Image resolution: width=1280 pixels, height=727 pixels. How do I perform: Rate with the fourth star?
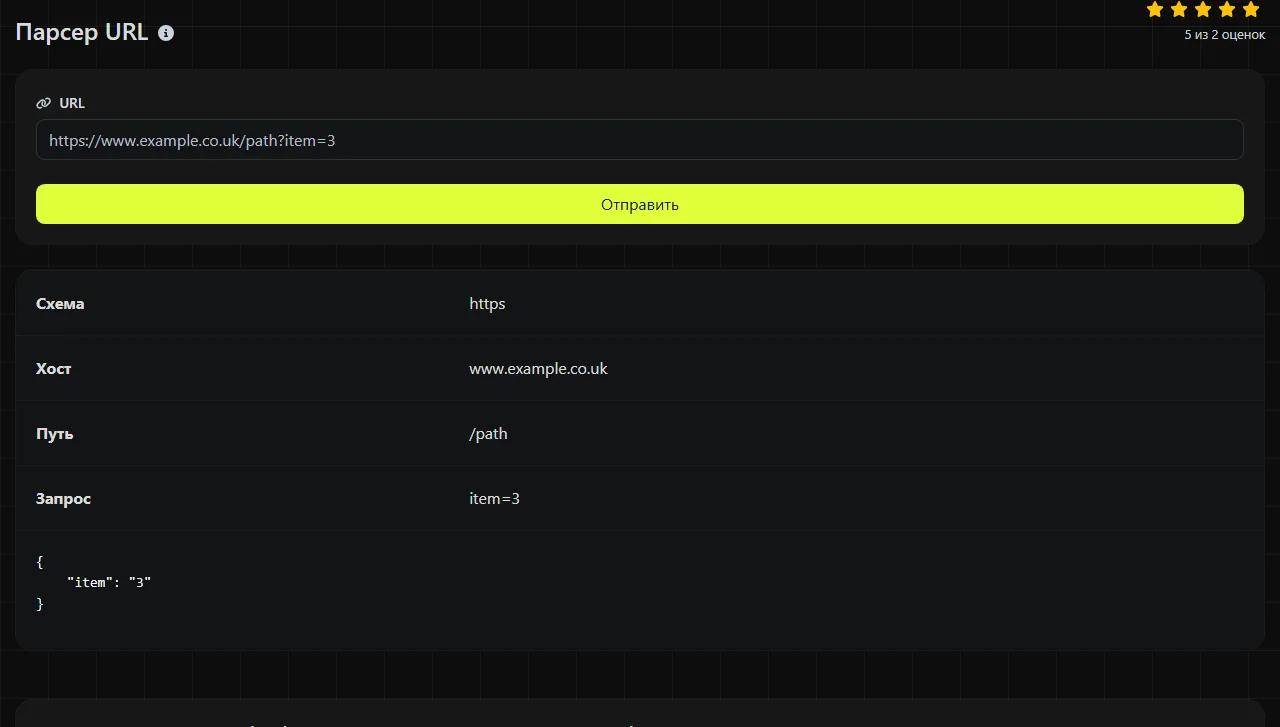1227,10
